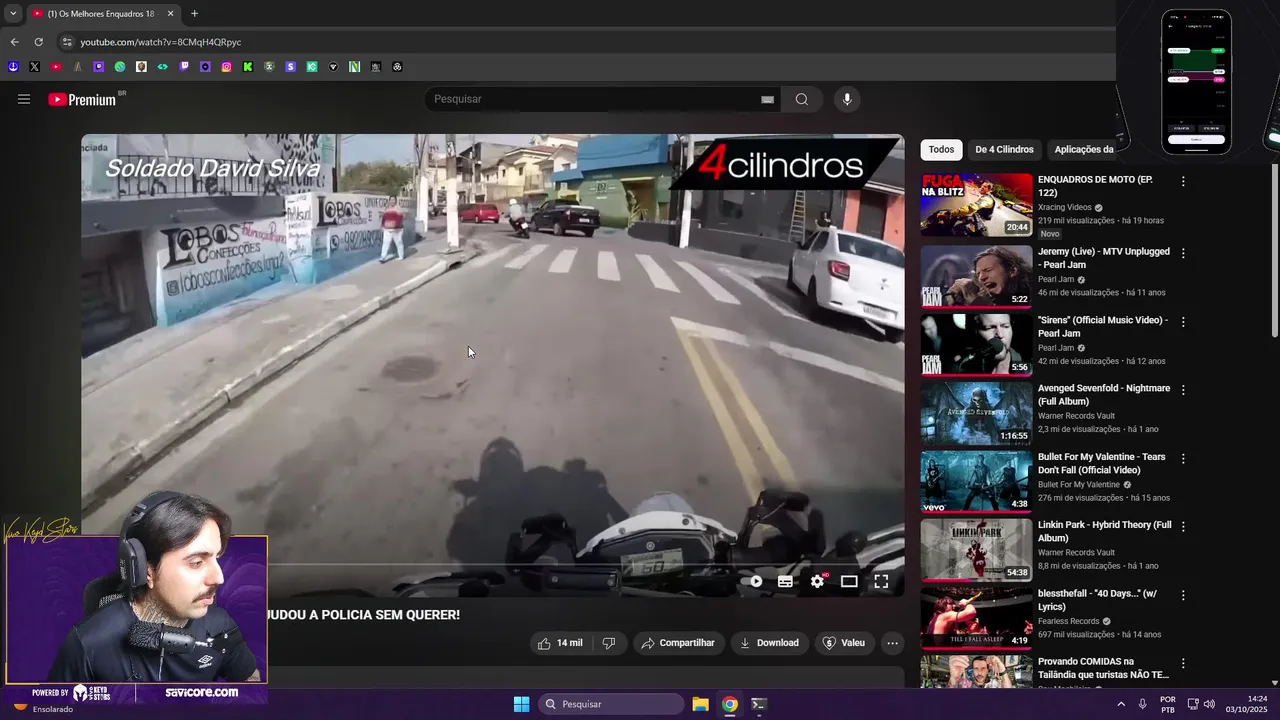The width and height of the screenshot is (1280, 720).
Task: Go back with the browser back arrow
Action: (14, 42)
